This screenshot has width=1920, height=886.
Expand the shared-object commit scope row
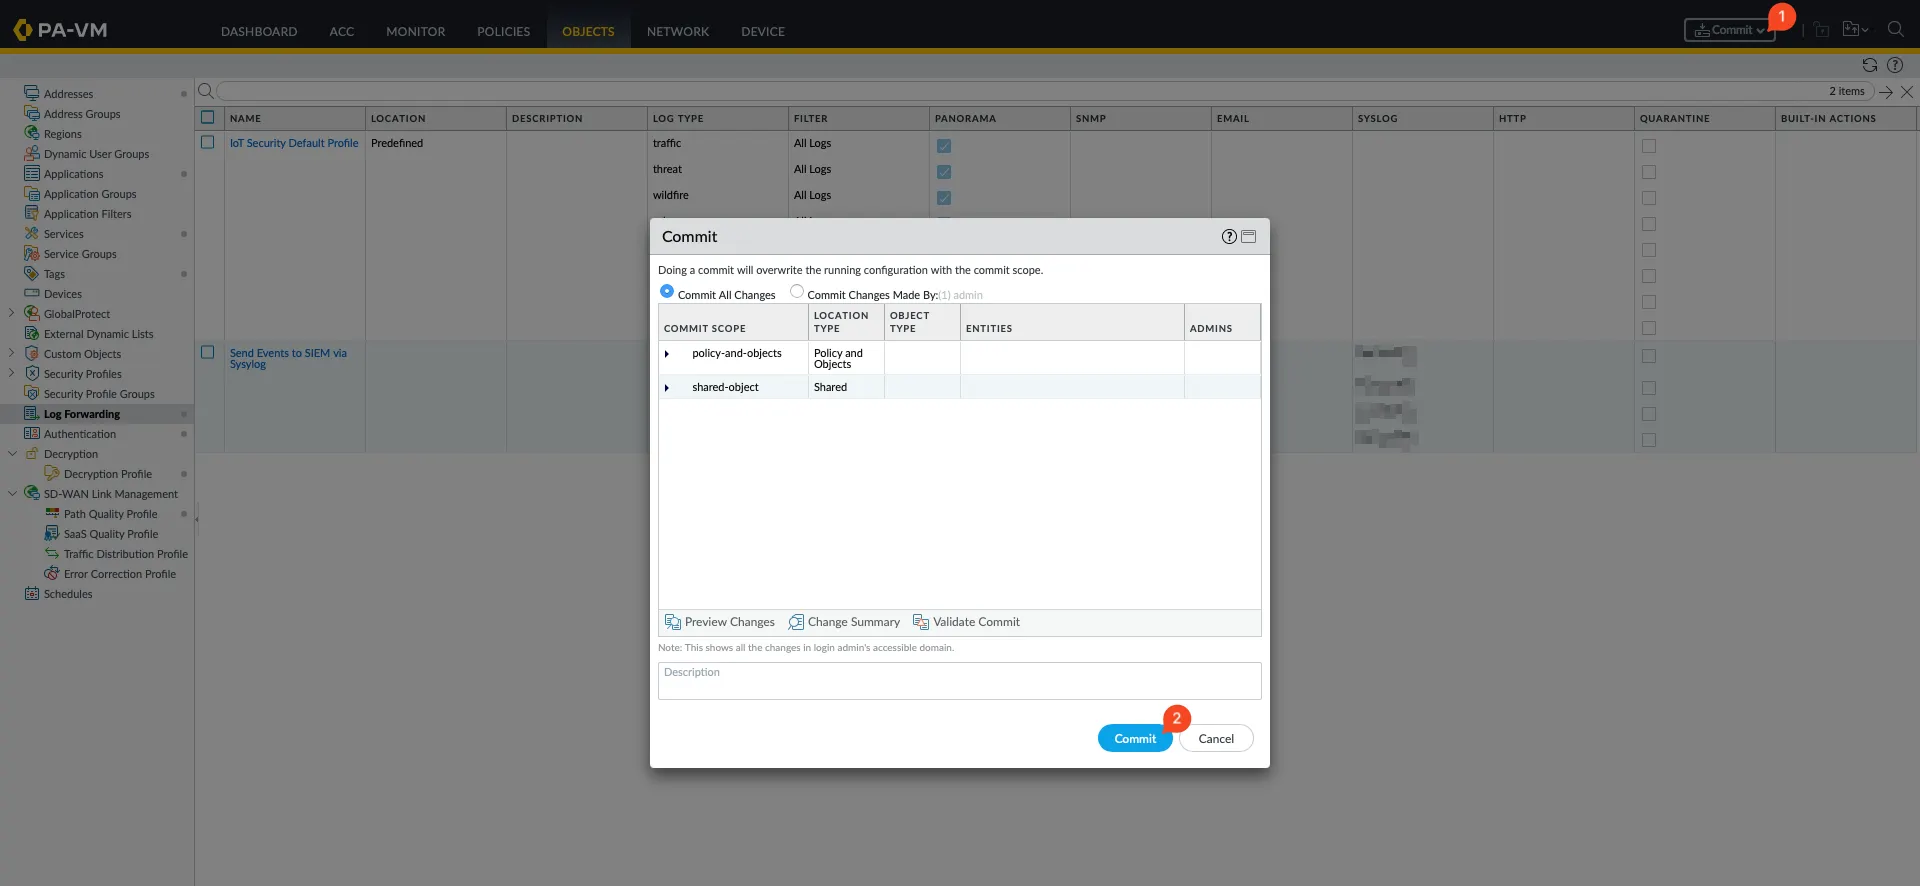[667, 388]
